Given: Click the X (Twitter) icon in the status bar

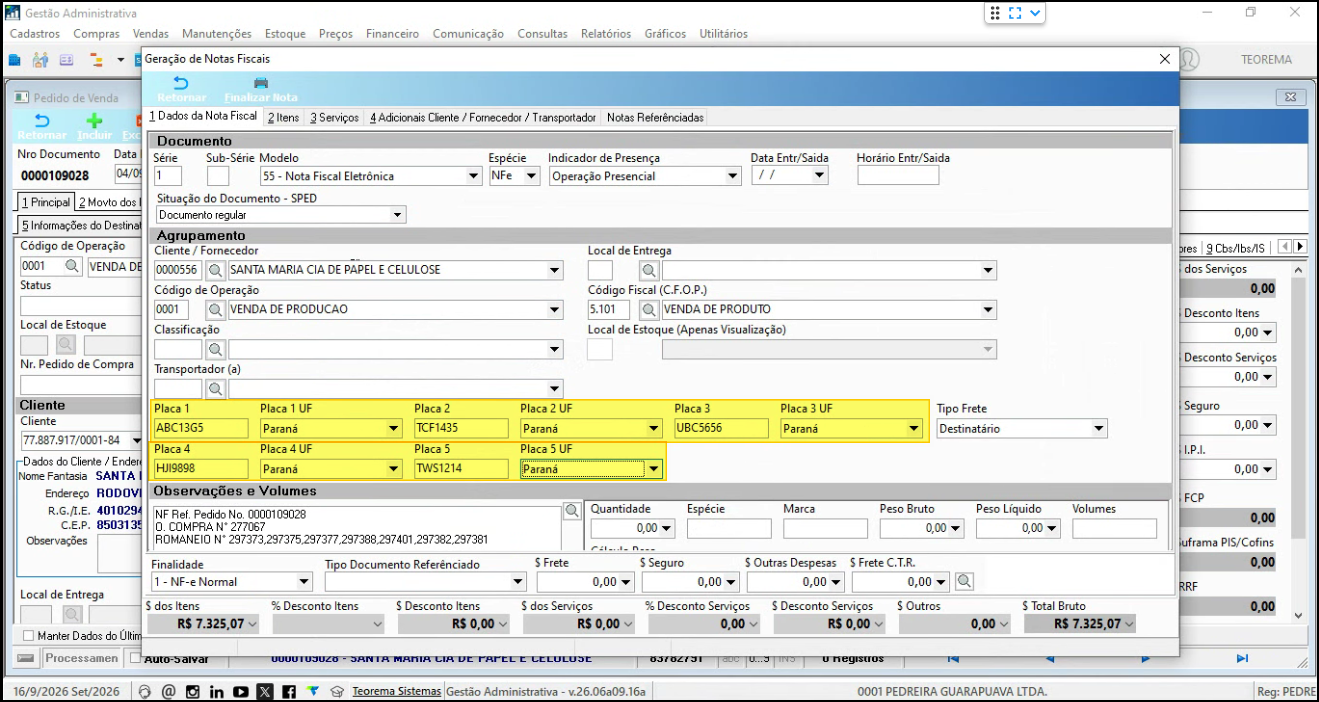Looking at the screenshot, I should coord(264,691).
